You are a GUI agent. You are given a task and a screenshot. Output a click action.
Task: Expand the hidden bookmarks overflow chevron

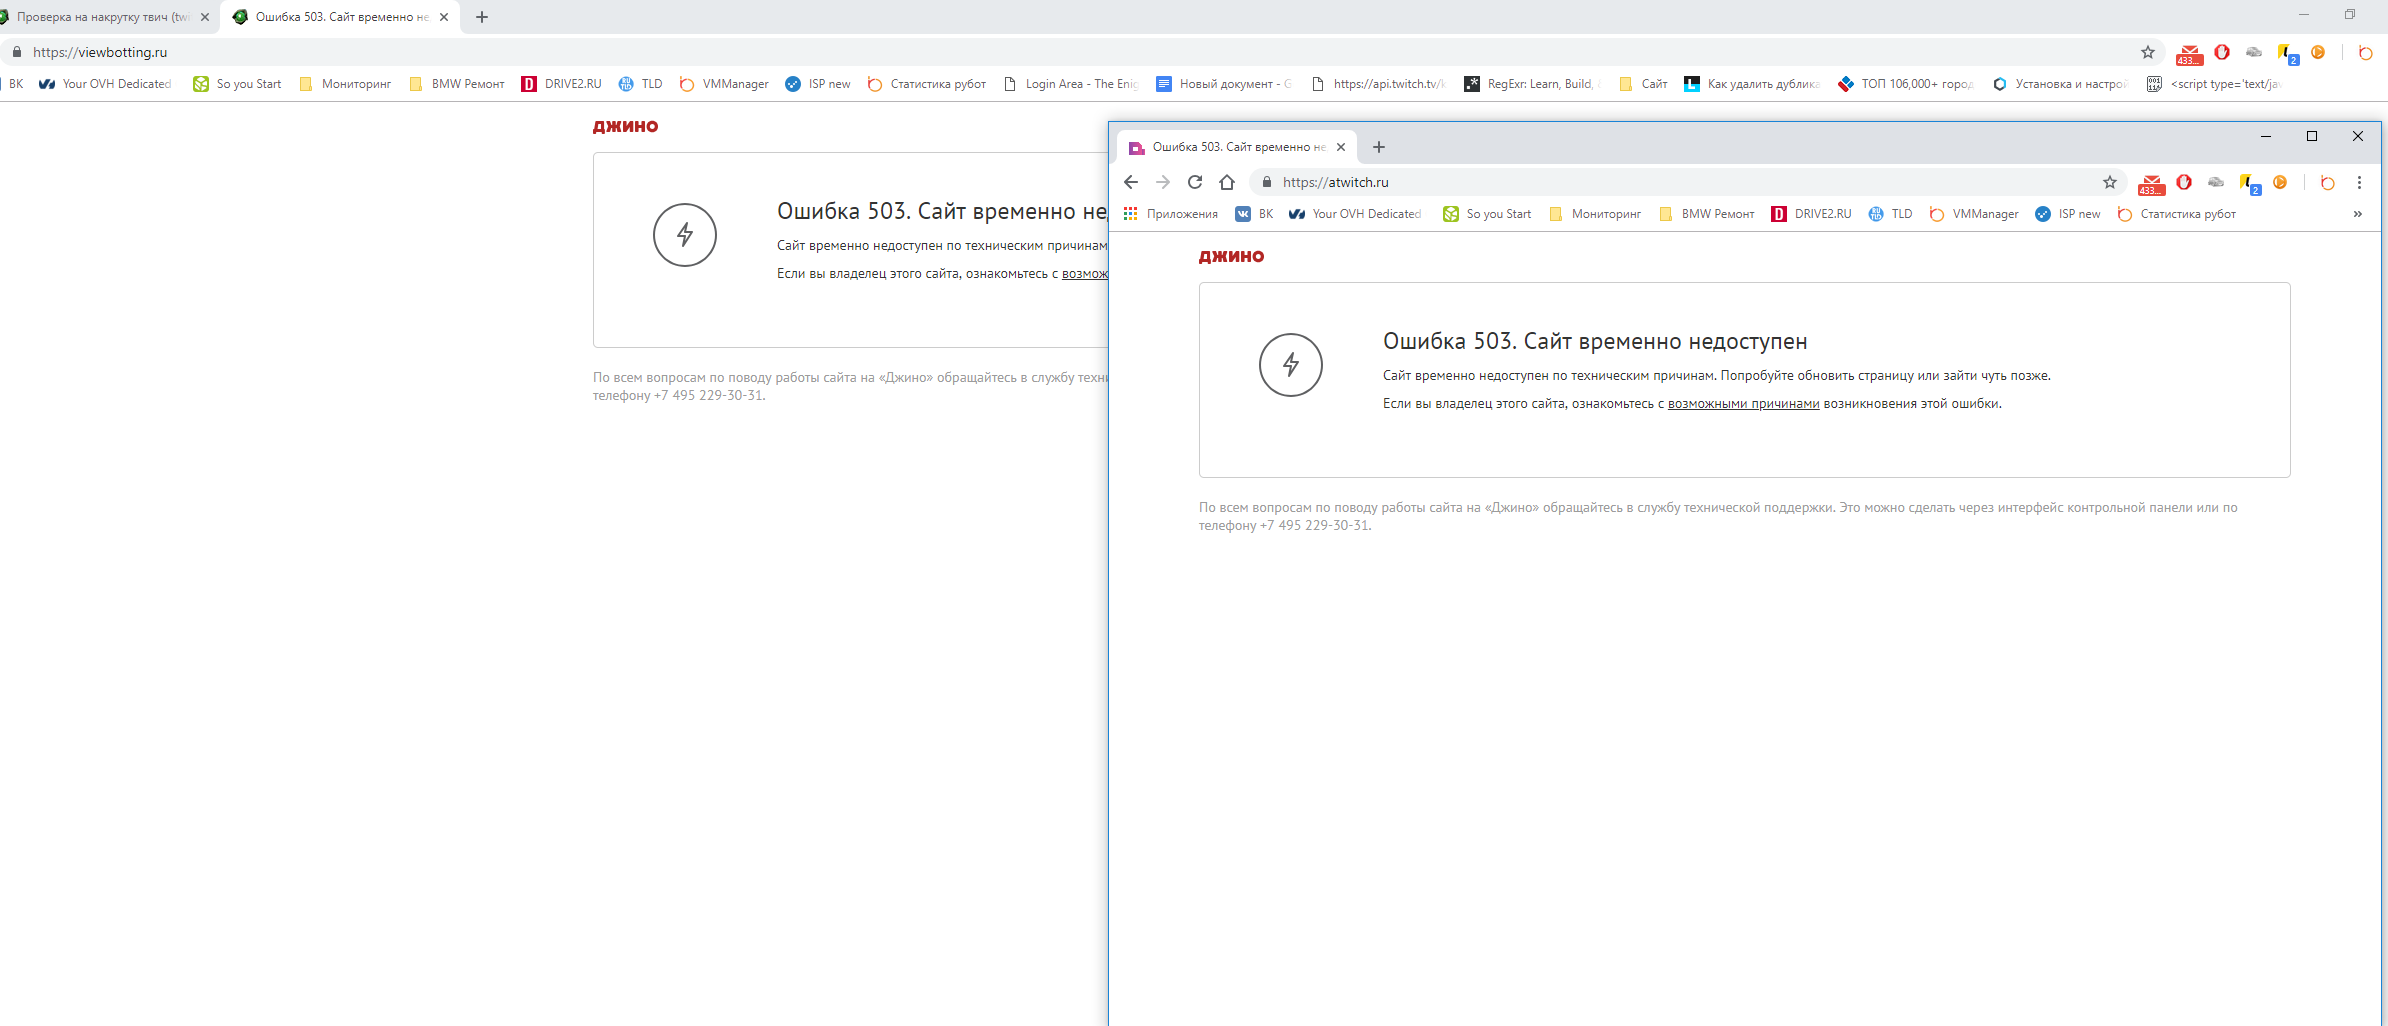coord(2357,214)
